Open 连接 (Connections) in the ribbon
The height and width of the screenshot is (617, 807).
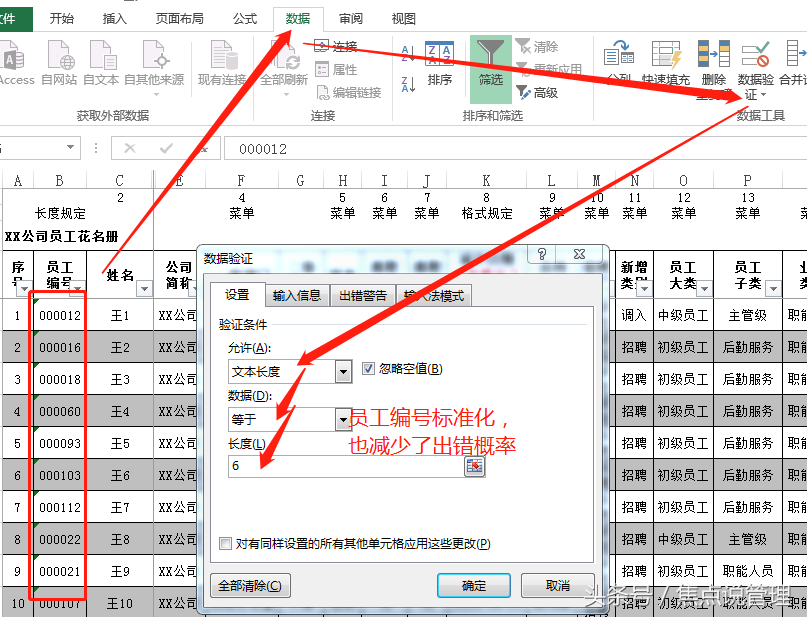336,47
